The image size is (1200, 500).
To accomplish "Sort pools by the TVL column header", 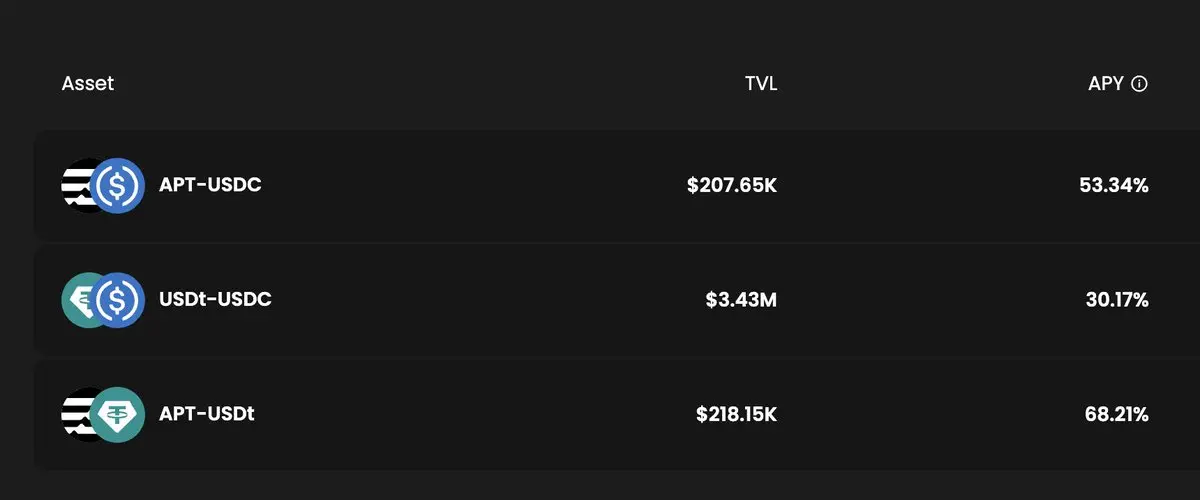I will pyautogui.click(x=761, y=84).
